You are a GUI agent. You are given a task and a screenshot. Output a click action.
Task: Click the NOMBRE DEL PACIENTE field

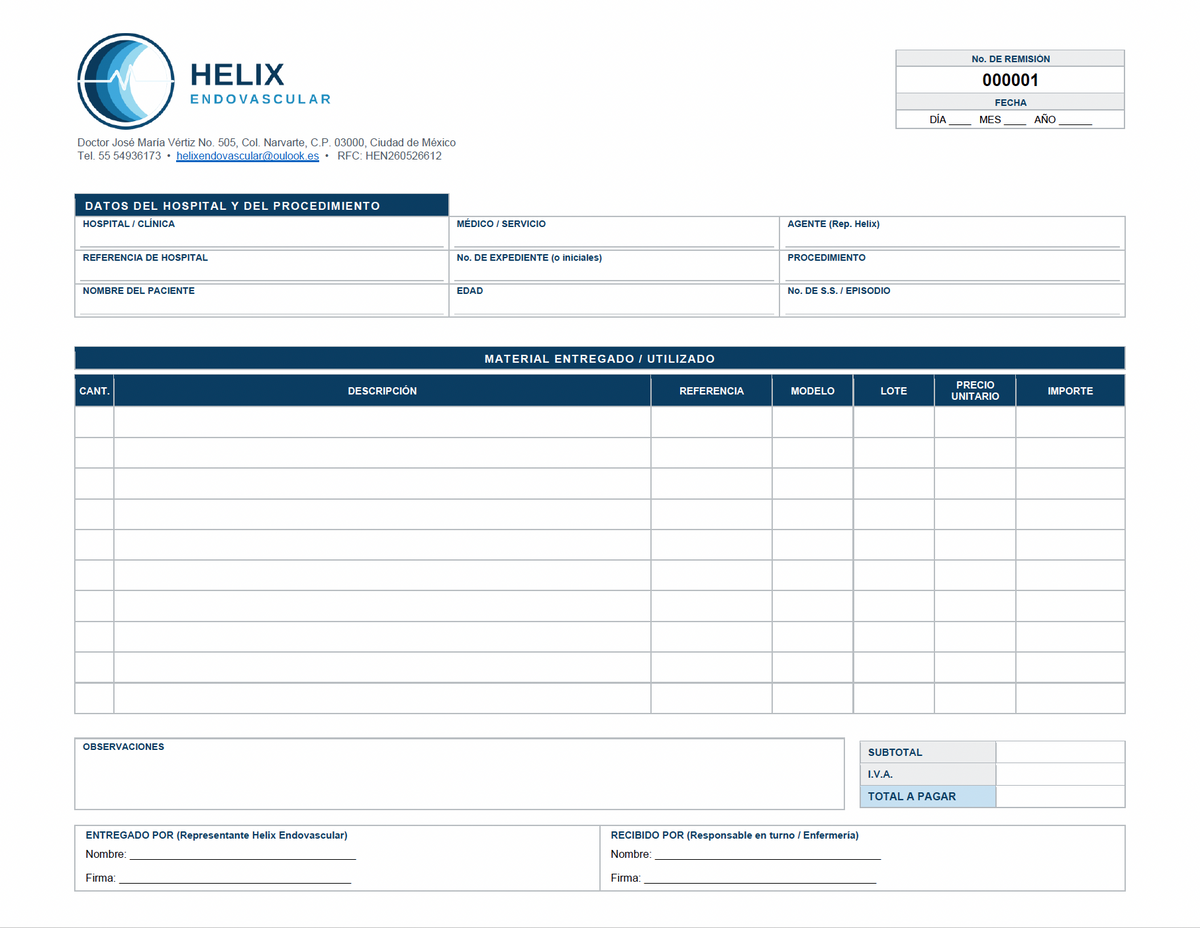pyautogui.click(x=262, y=300)
